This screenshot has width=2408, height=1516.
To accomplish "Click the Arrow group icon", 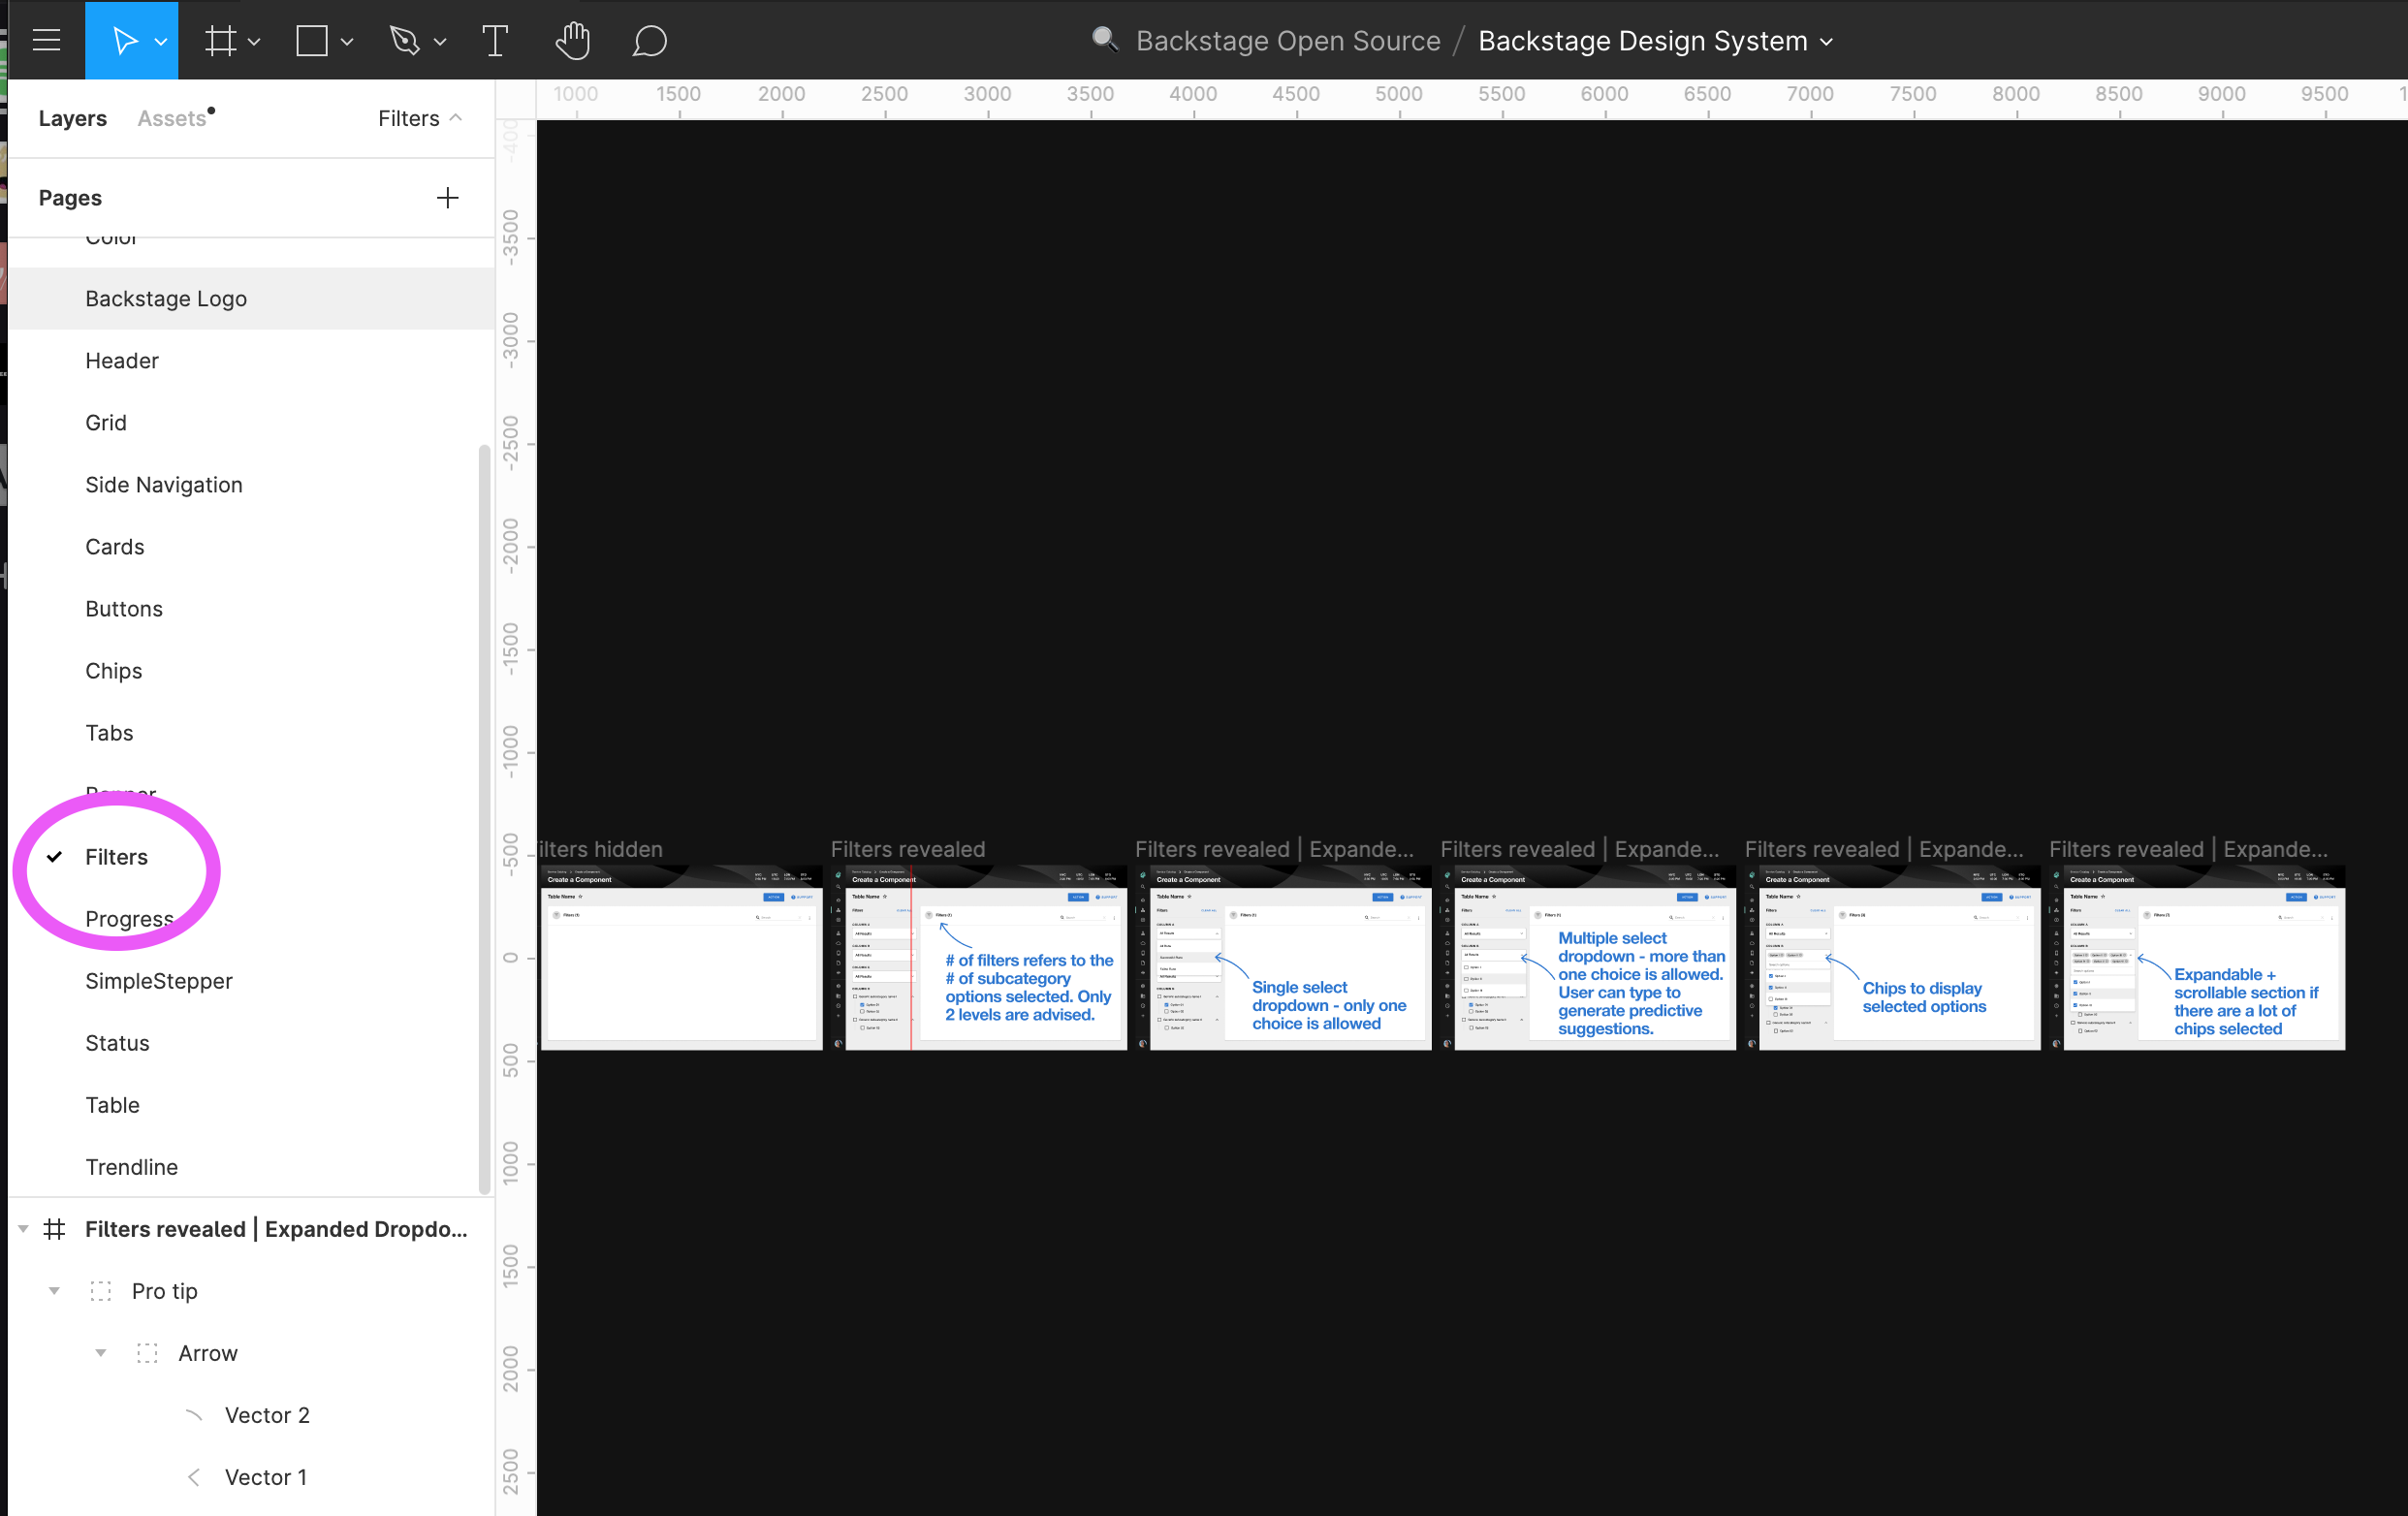I will click(148, 1353).
